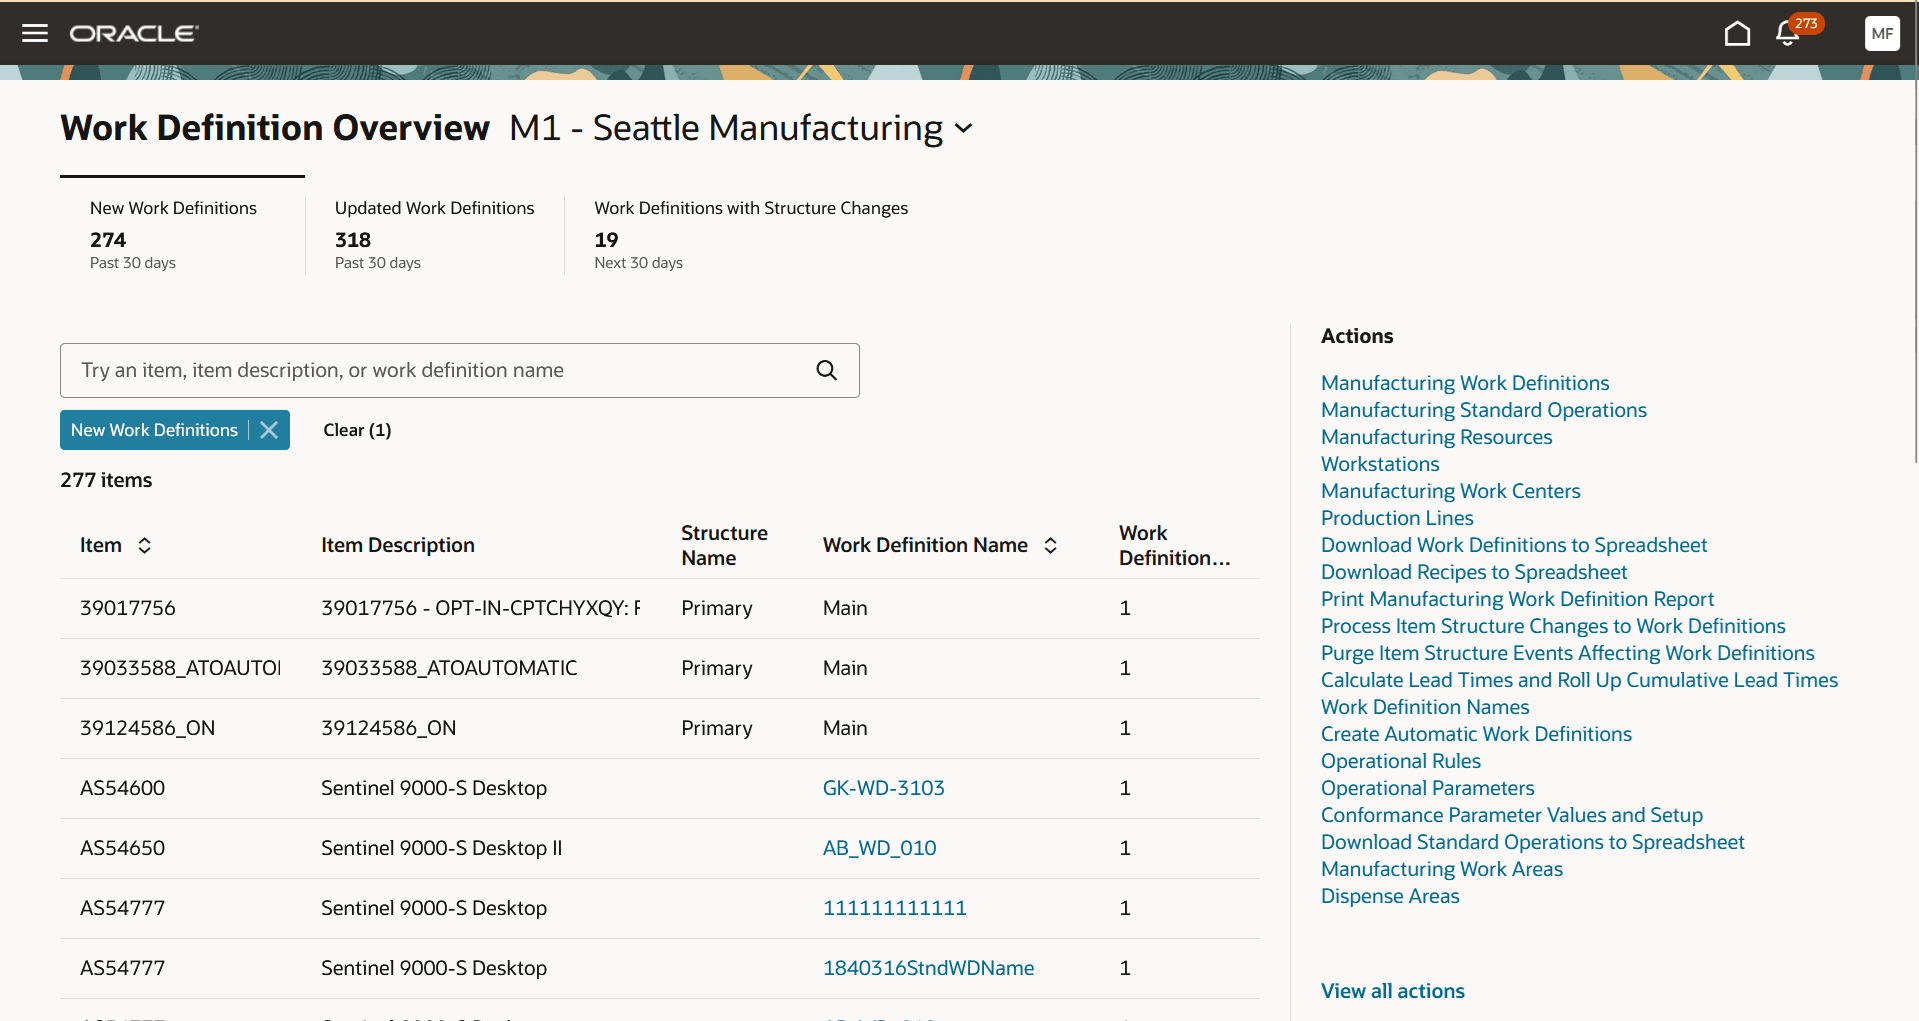Open Purge Item Structure Events link
1919x1021 pixels.
click(1567, 653)
